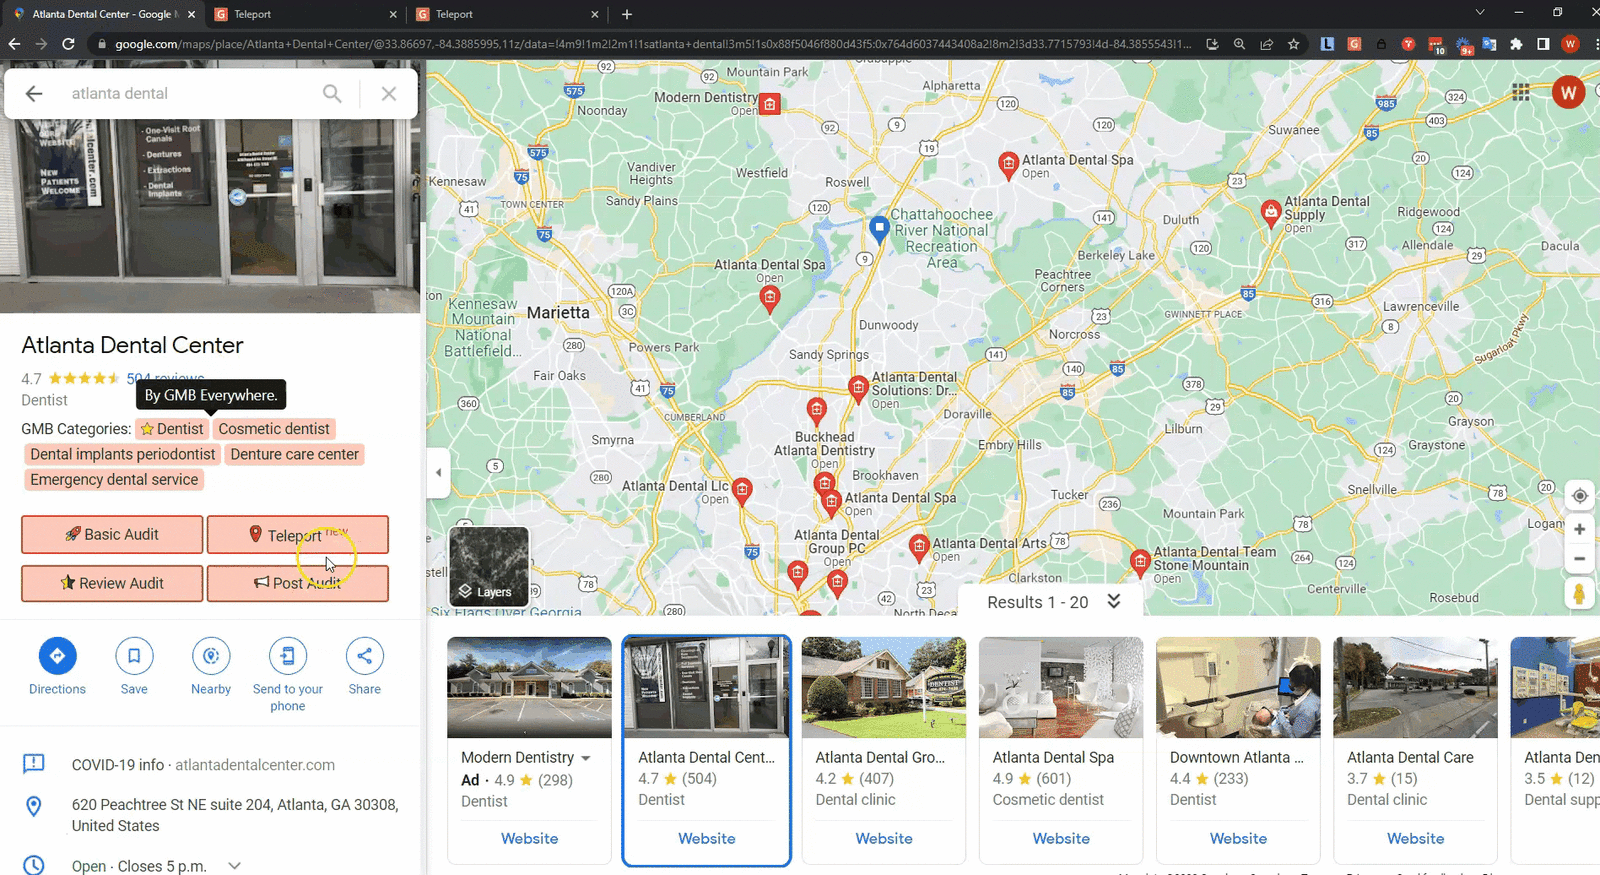This screenshot has width=1600, height=875.
Task: Clear the search with X icon
Action: coord(389,93)
